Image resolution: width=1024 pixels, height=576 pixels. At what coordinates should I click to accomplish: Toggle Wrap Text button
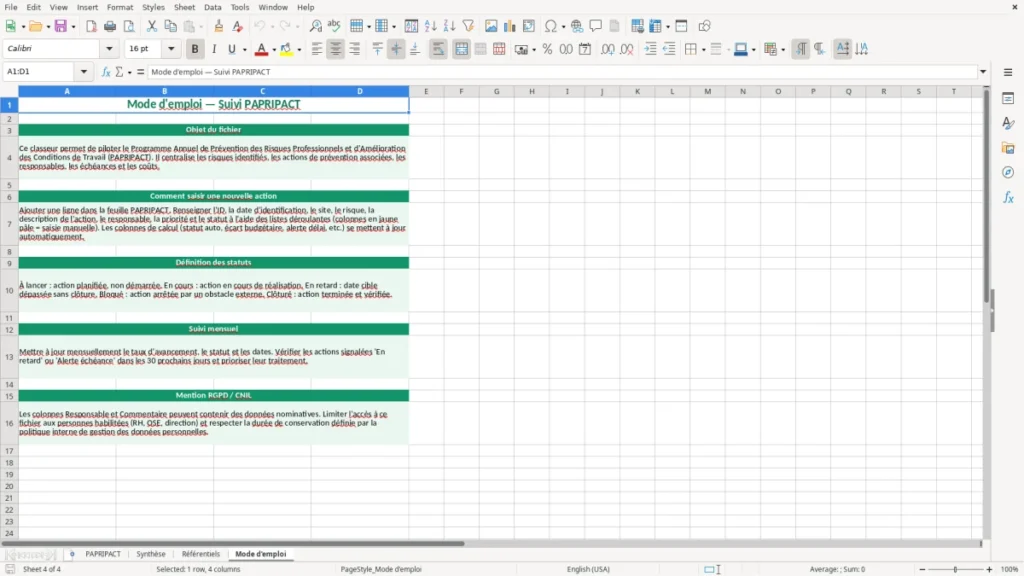click(438, 49)
